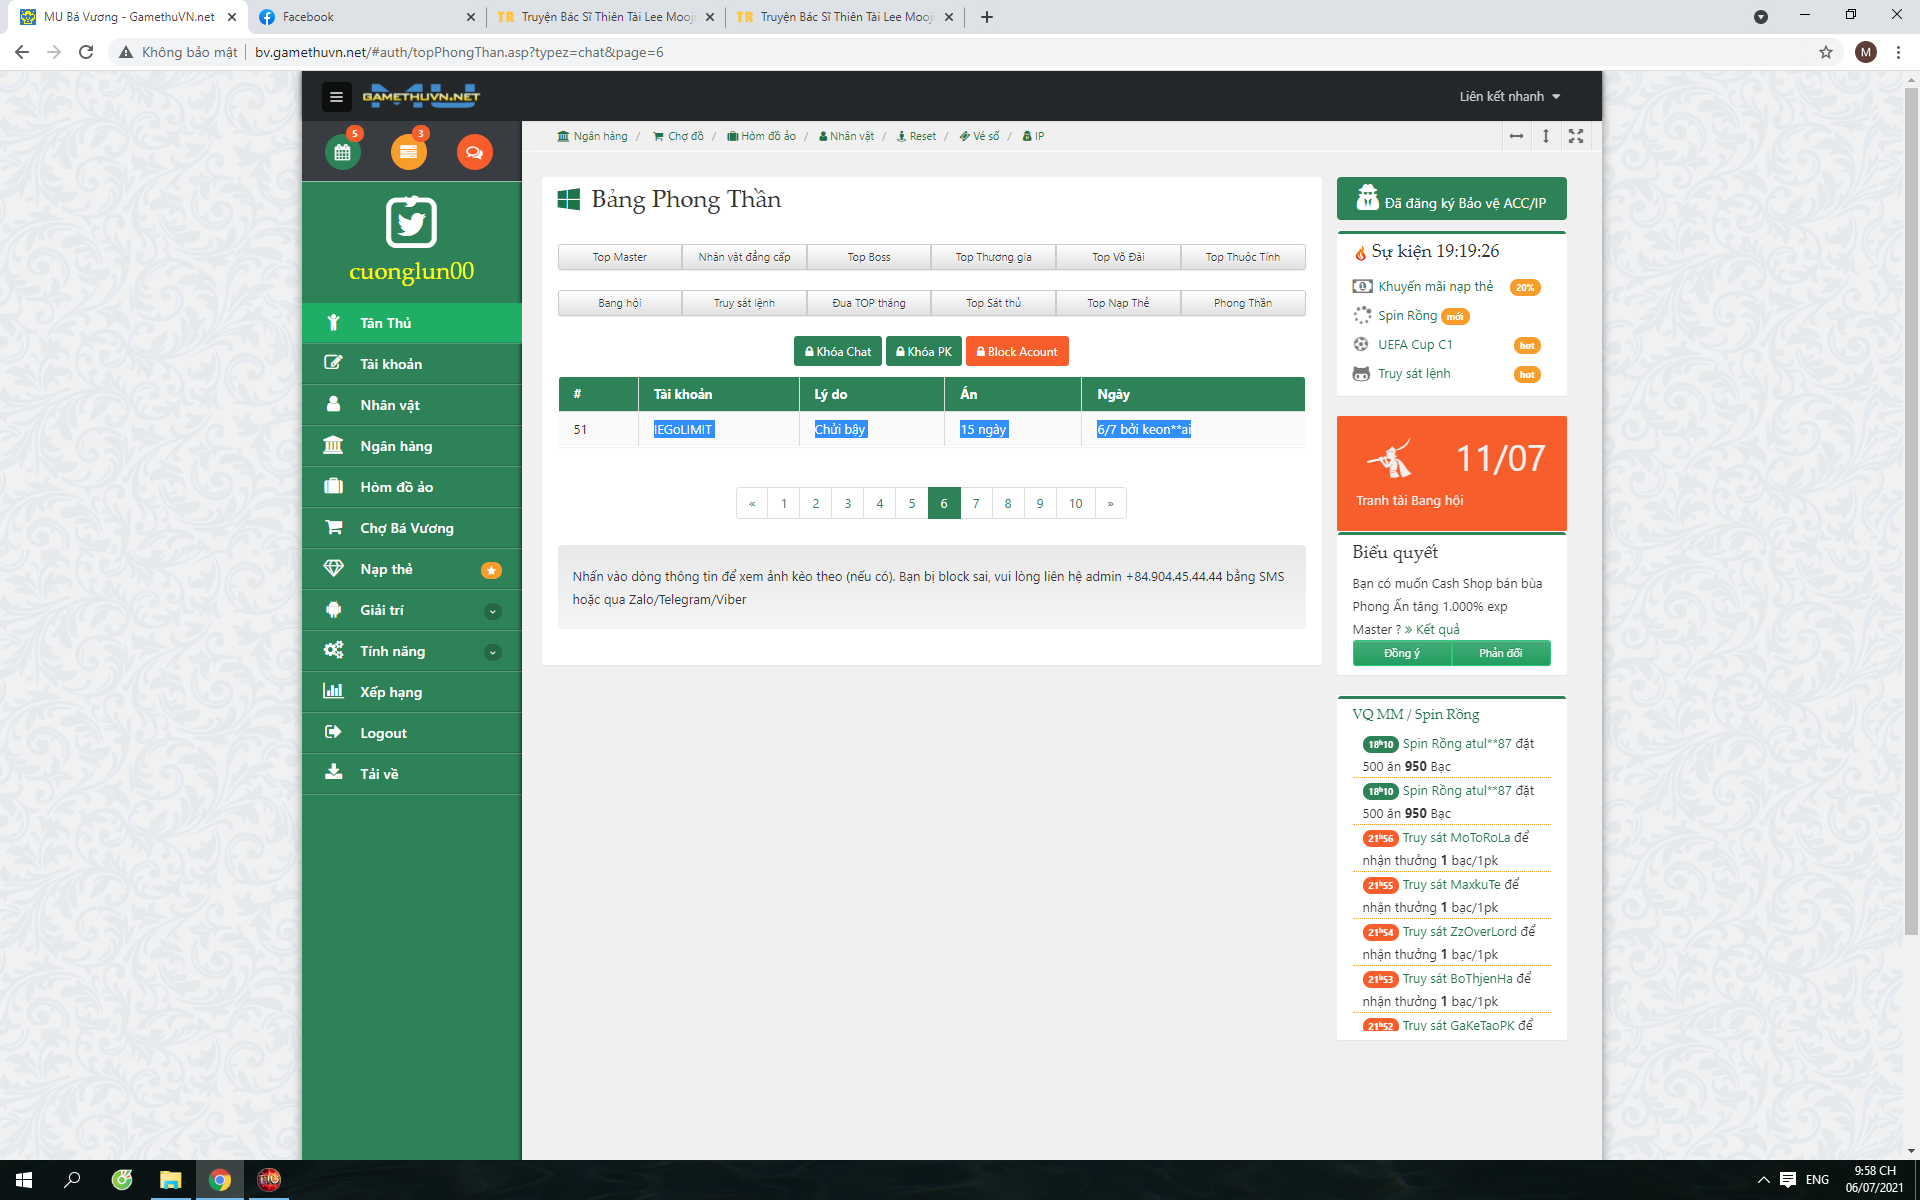The height and width of the screenshot is (1200, 1920).
Task: Open Chrome from the Windows taskbar
Action: (219, 1180)
